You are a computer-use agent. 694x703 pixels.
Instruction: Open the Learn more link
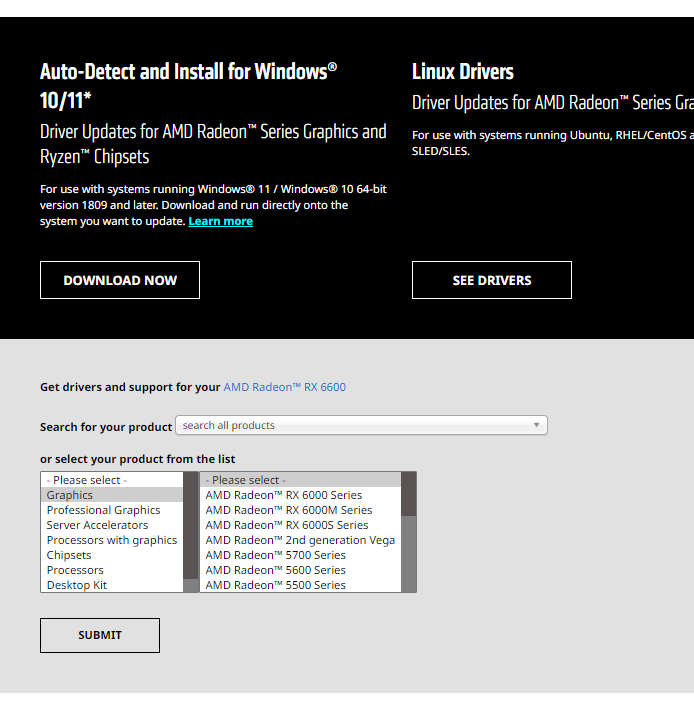tap(221, 221)
